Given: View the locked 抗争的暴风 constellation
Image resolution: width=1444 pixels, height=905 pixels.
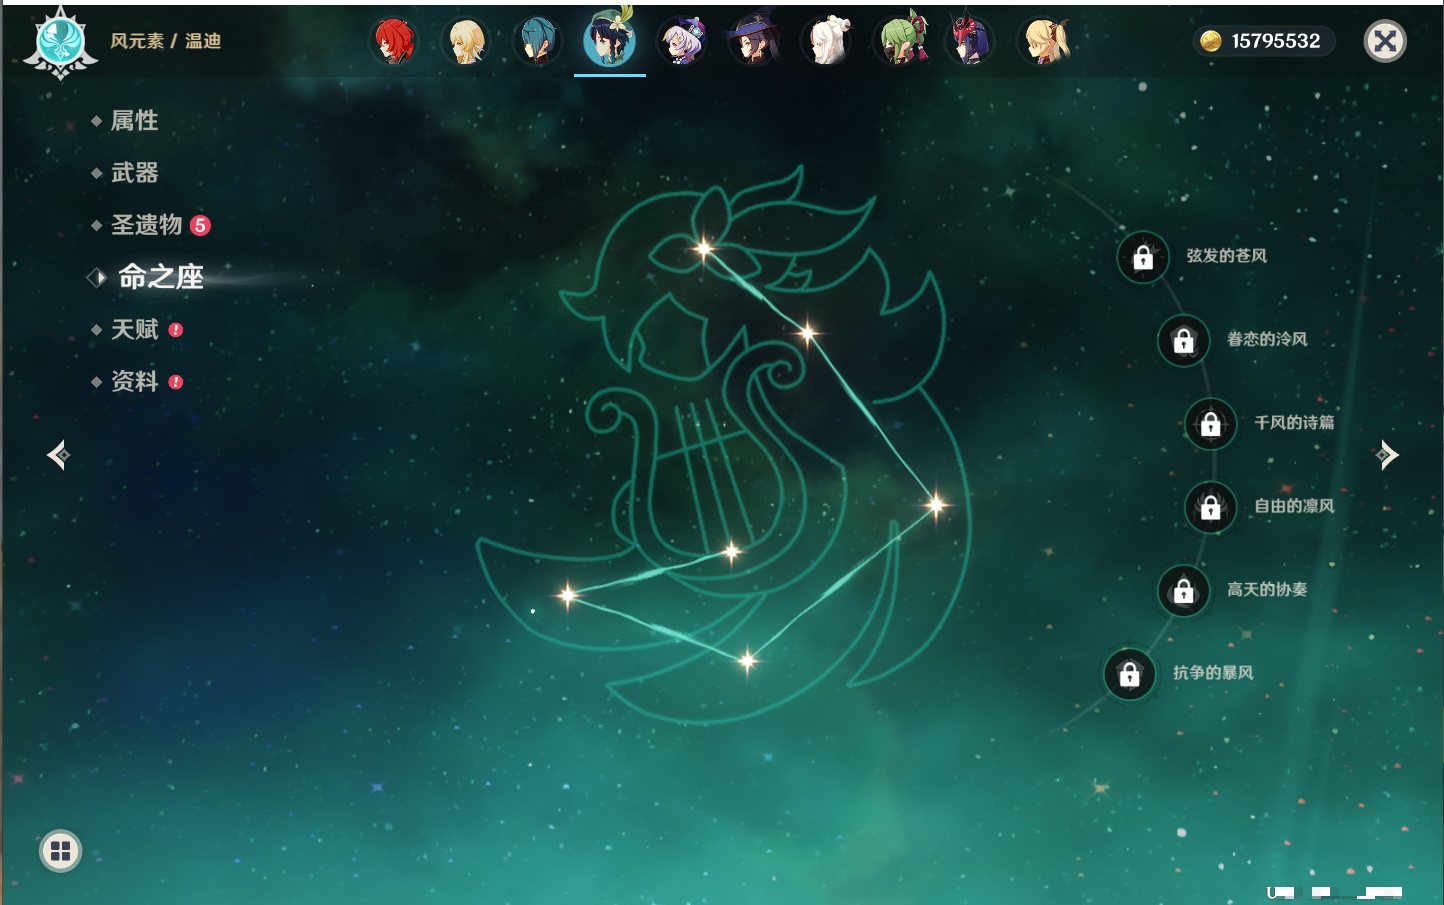Looking at the screenshot, I should click(x=1129, y=674).
